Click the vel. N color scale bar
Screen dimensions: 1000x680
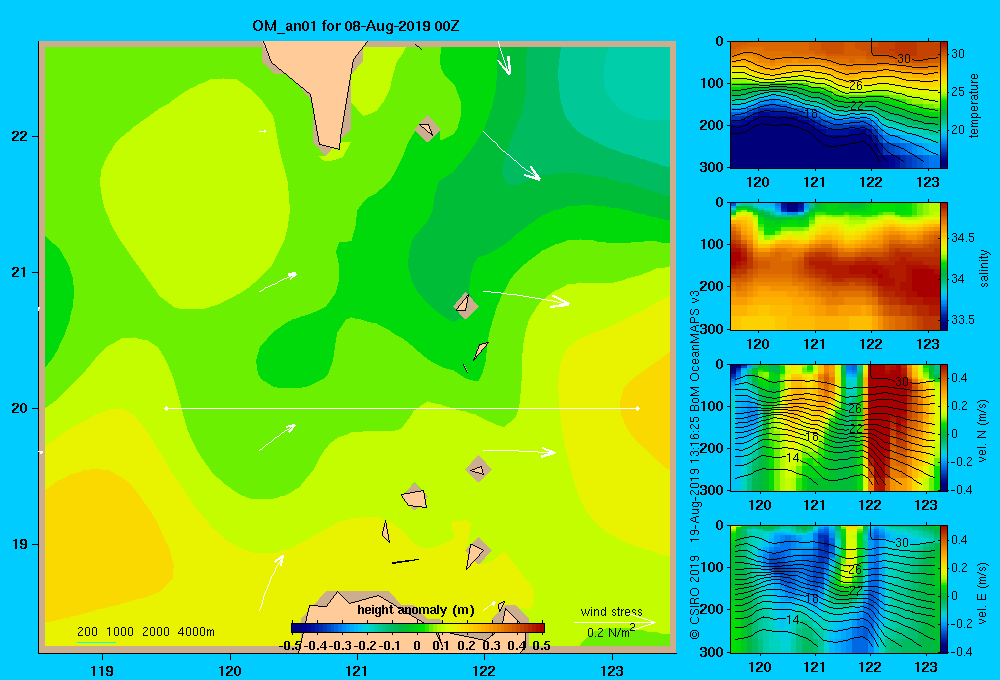944,427
